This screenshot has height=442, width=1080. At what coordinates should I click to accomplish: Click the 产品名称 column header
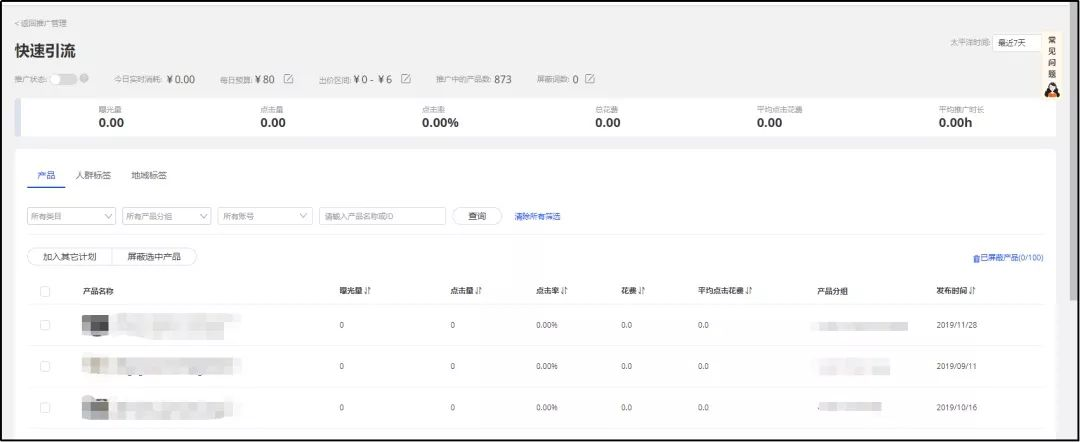pyautogui.click(x=98, y=291)
